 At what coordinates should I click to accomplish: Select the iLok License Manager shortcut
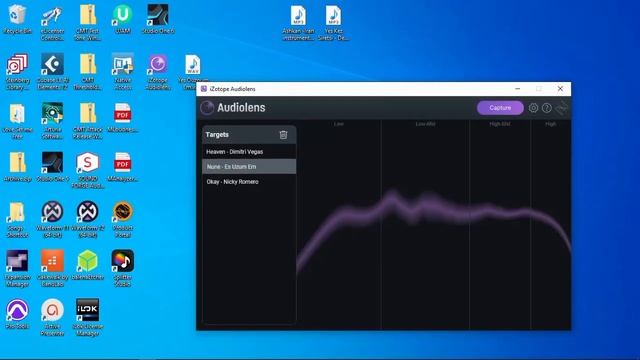87,318
